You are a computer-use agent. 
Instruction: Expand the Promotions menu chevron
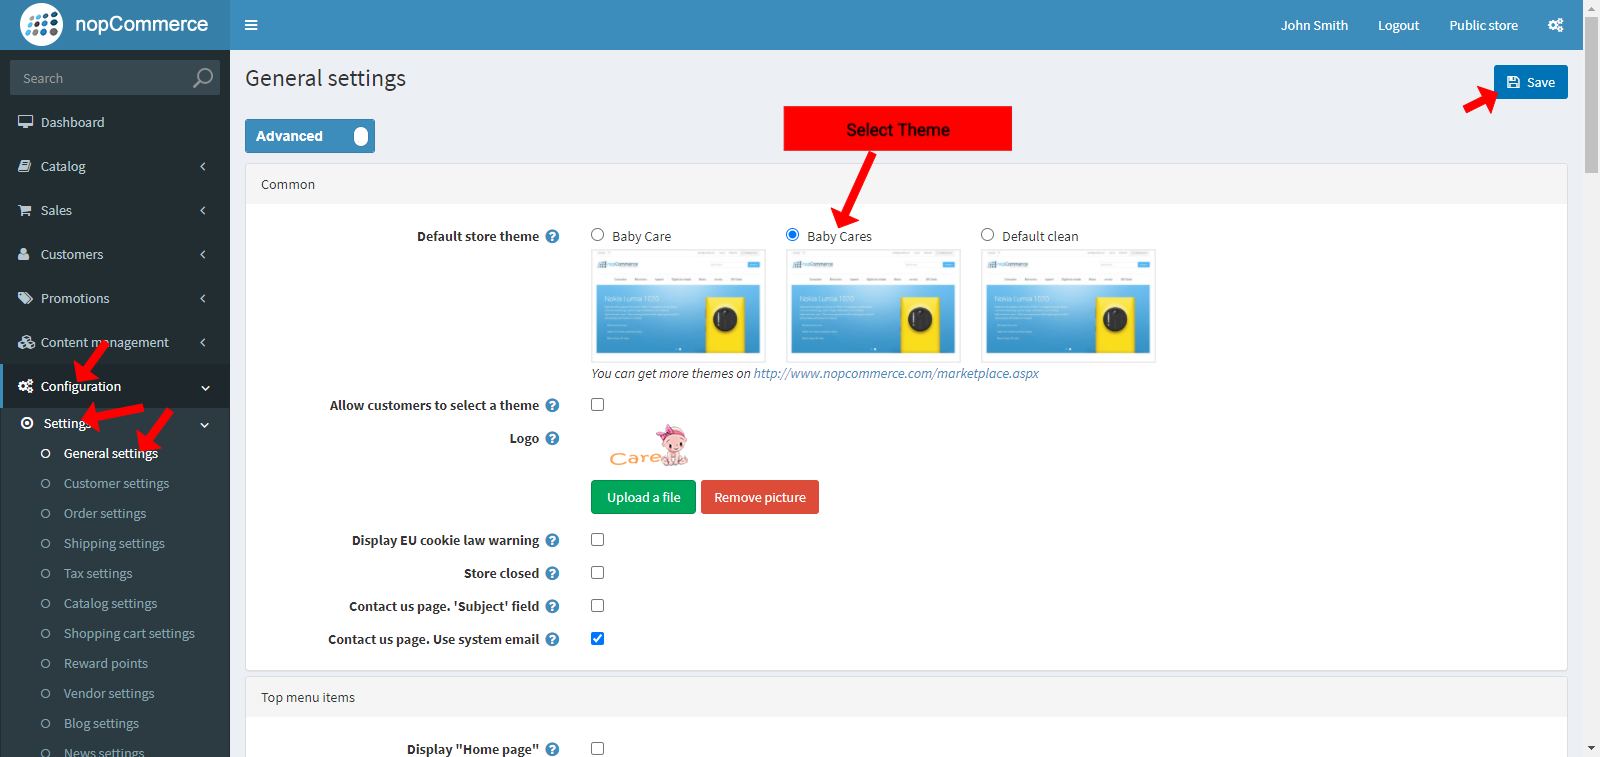[x=203, y=298]
